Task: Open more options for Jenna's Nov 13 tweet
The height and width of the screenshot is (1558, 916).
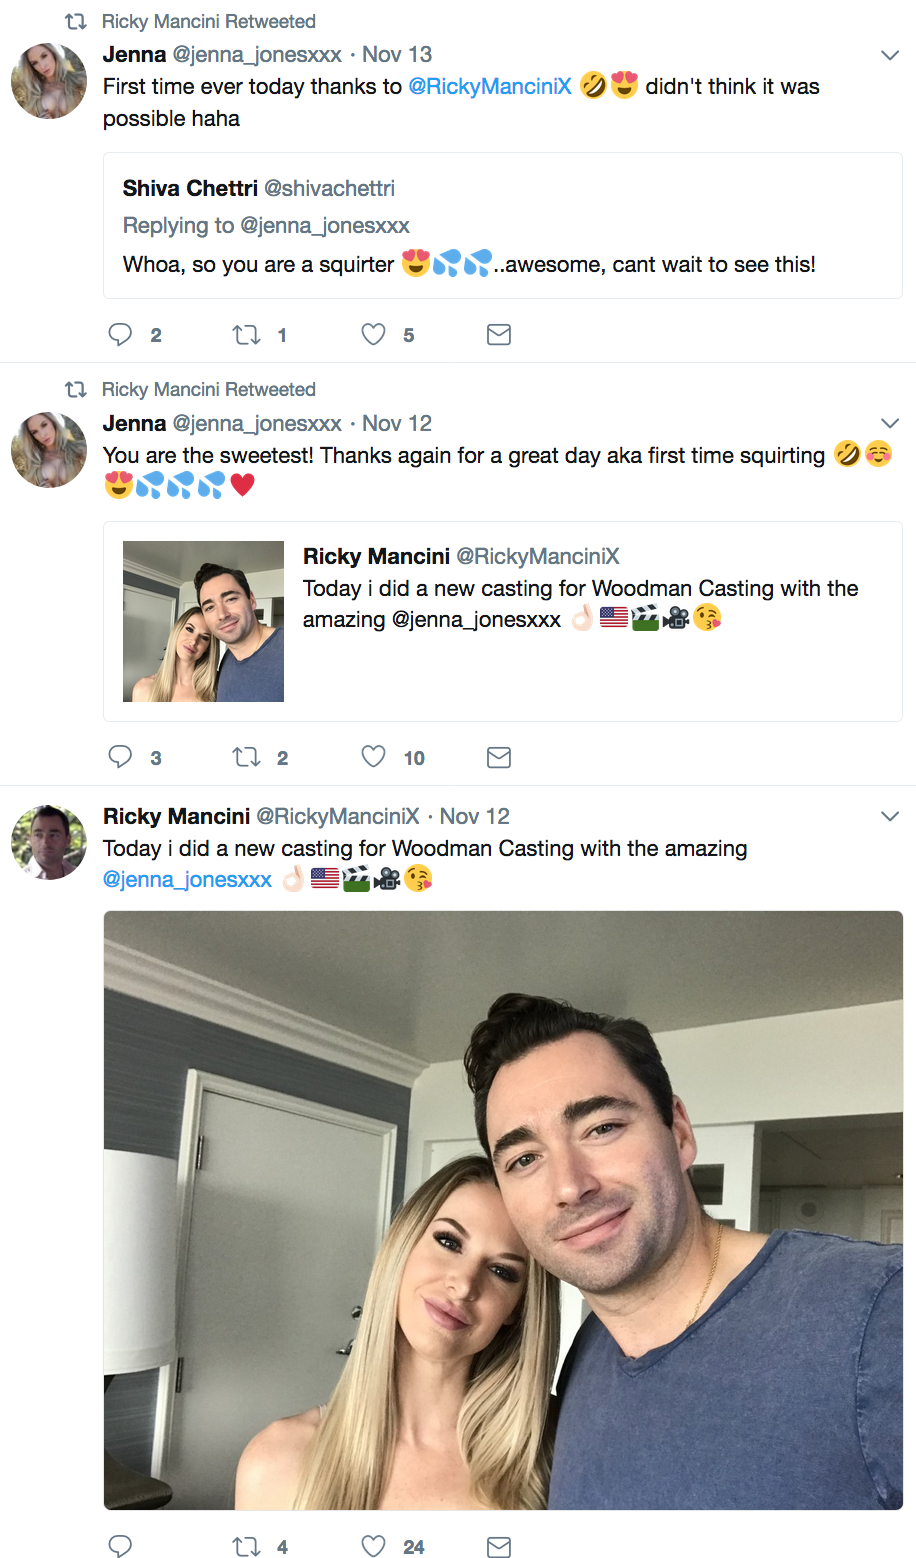Action: (x=889, y=55)
